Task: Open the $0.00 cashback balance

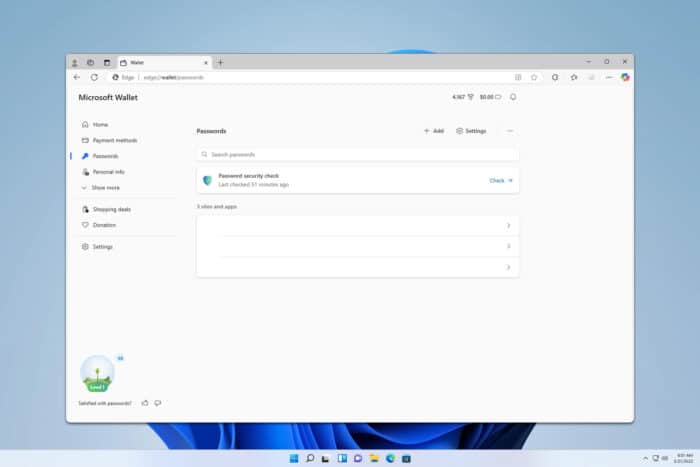Action: (x=490, y=97)
